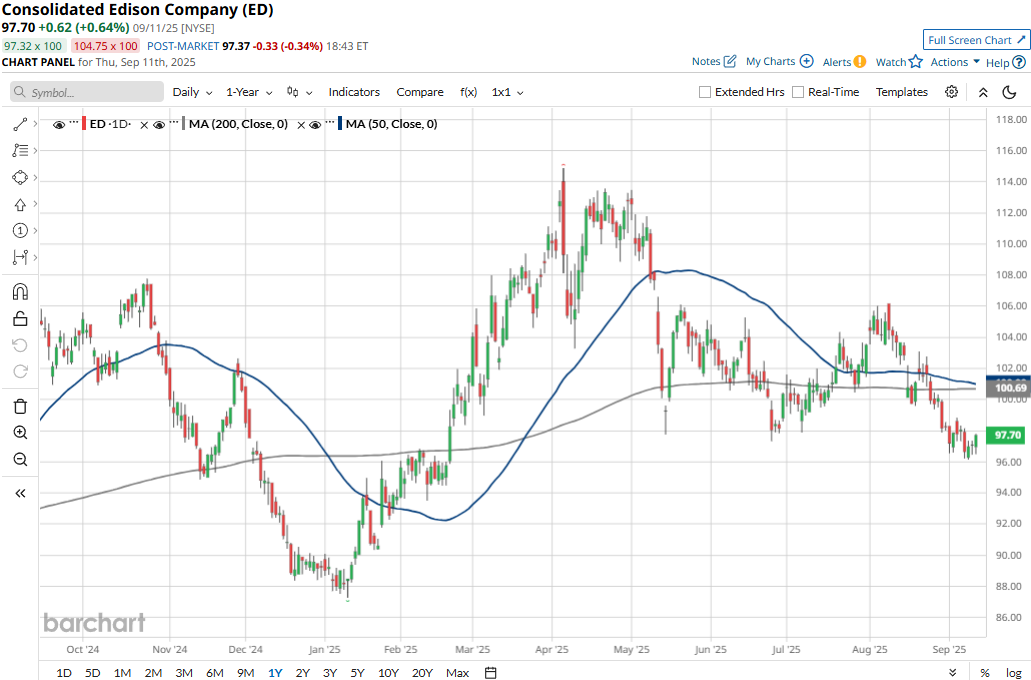Expand the Fibonacci tools submenu arrow
Viewport: 1031px width, 680px height.
[36, 151]
